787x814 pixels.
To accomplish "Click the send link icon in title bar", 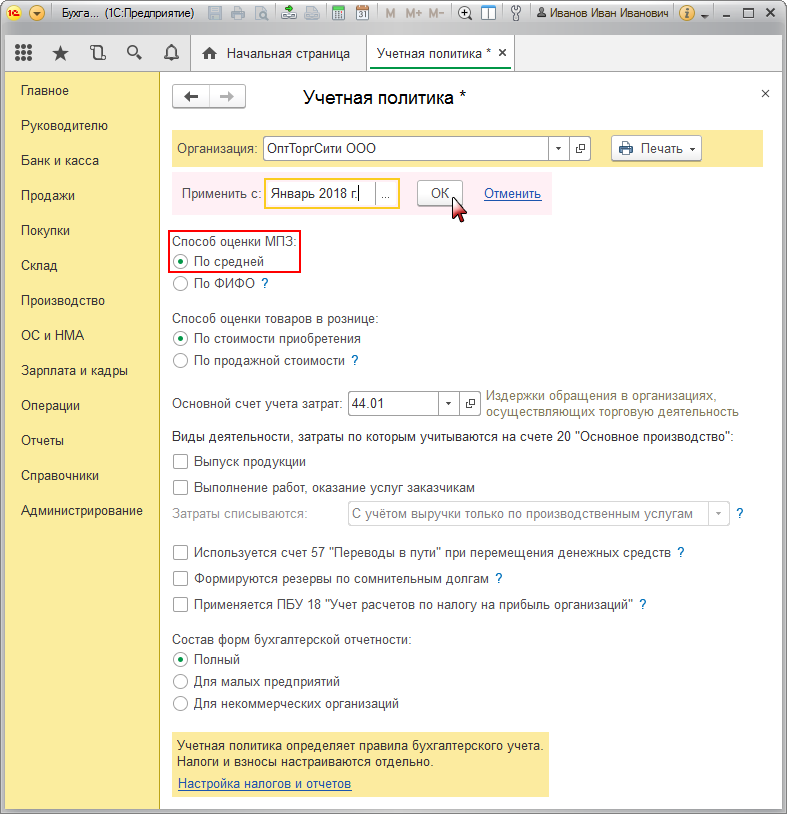I will coord(289,13).
